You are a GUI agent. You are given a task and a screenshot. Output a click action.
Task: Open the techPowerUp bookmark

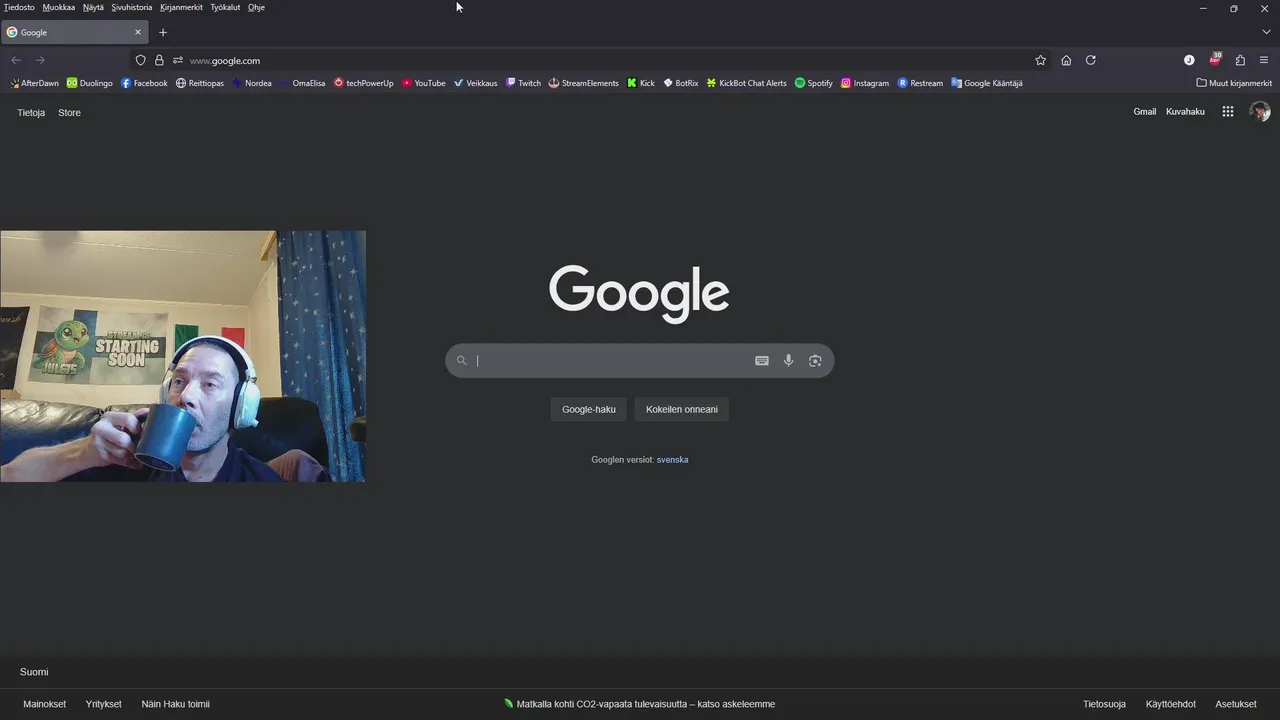[x=364, y=83]
